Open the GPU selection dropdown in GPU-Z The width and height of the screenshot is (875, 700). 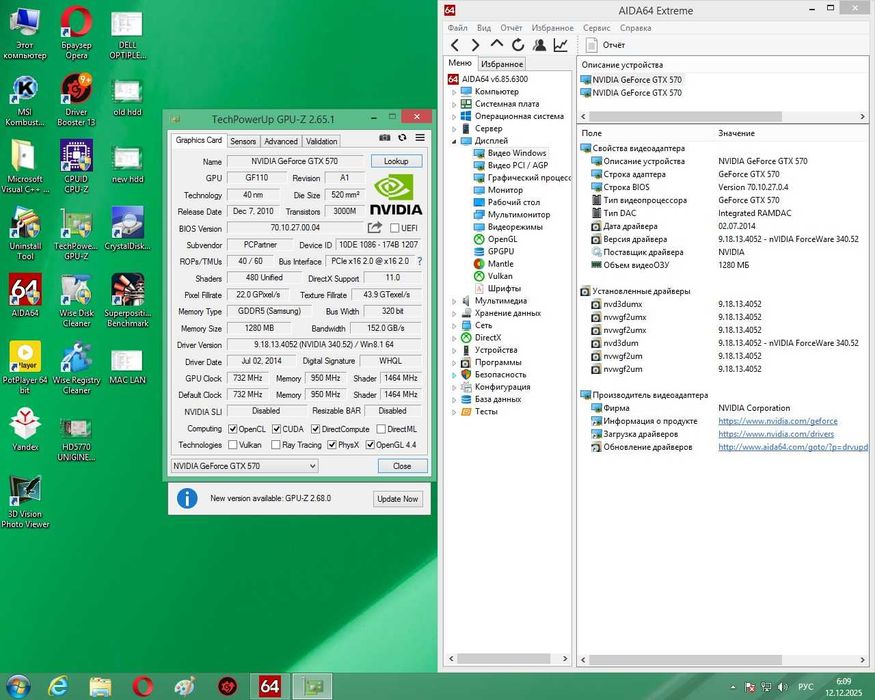point(244,466)
